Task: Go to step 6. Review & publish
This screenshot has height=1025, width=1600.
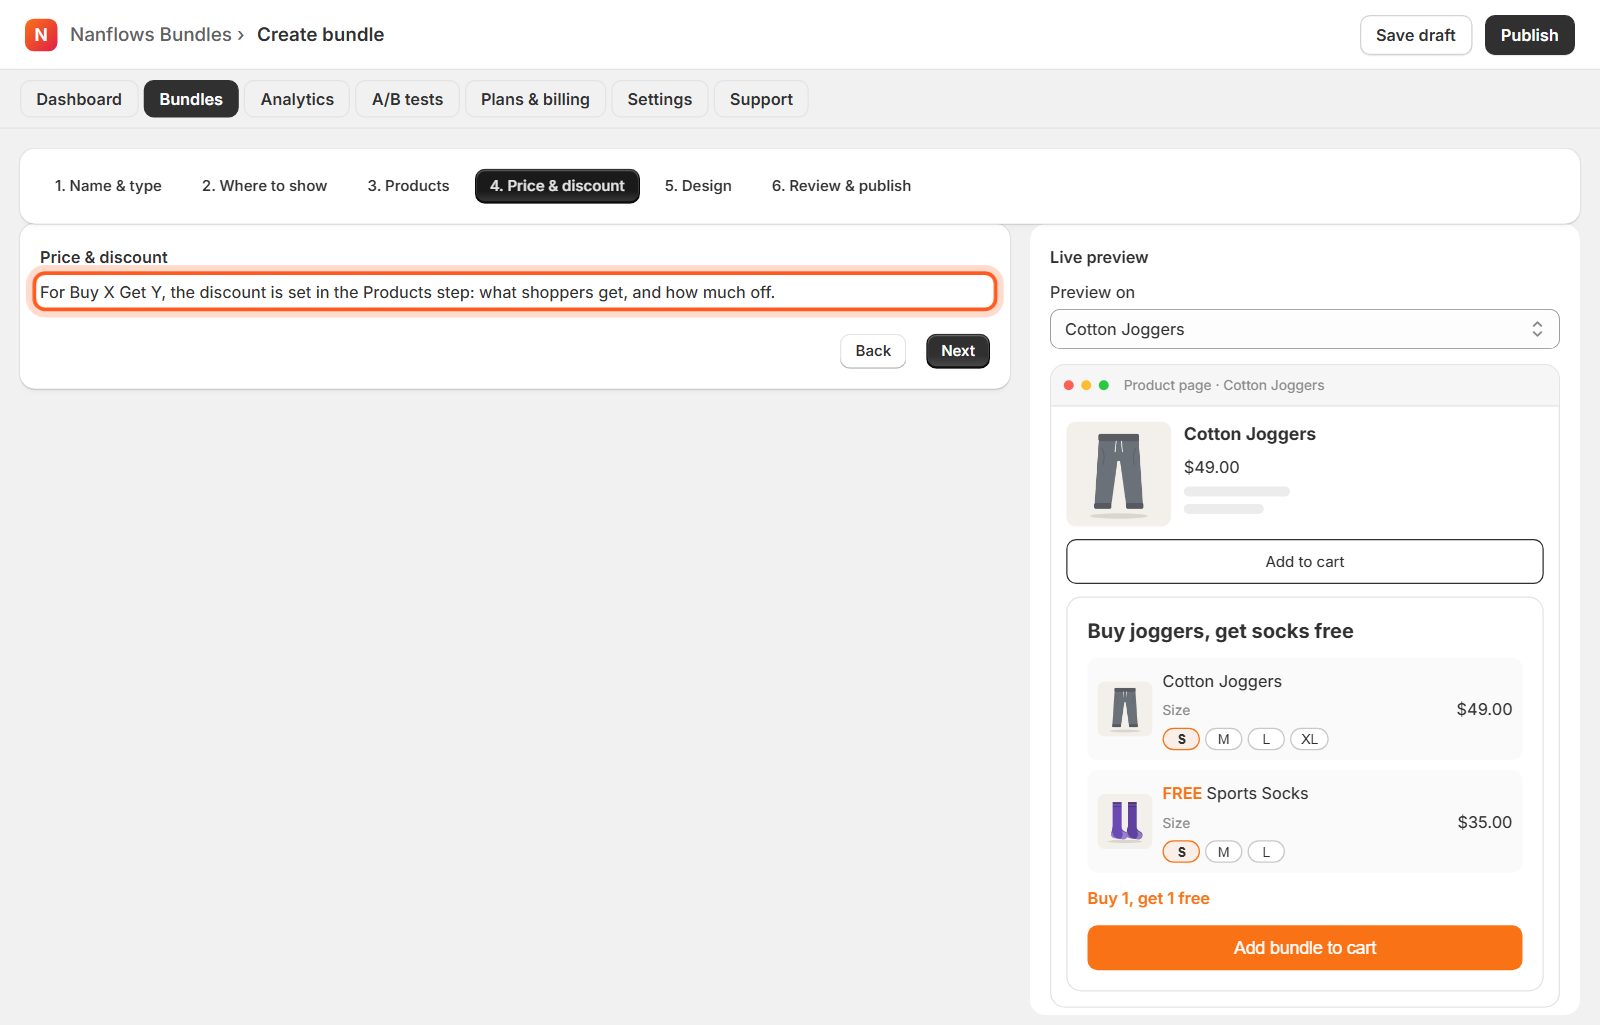Action: (x=841, y=186)
